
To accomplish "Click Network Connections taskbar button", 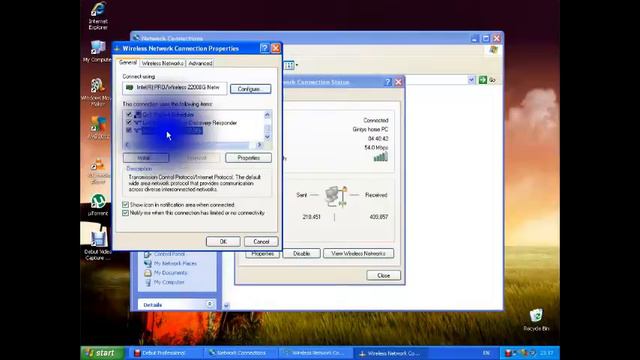I will pyautogui.click(x=241, y=353).
